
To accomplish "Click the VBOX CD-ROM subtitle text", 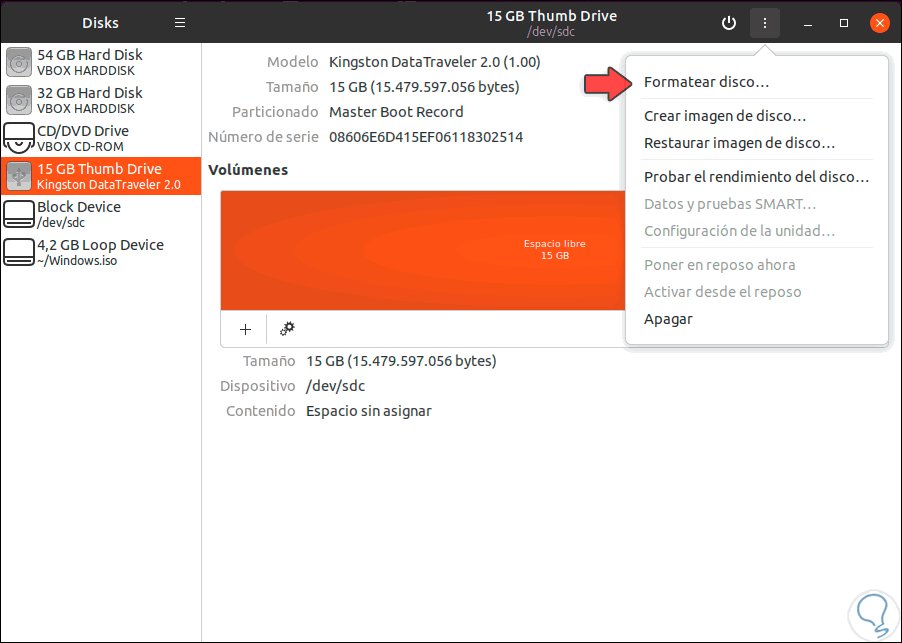I will point(80,147).
